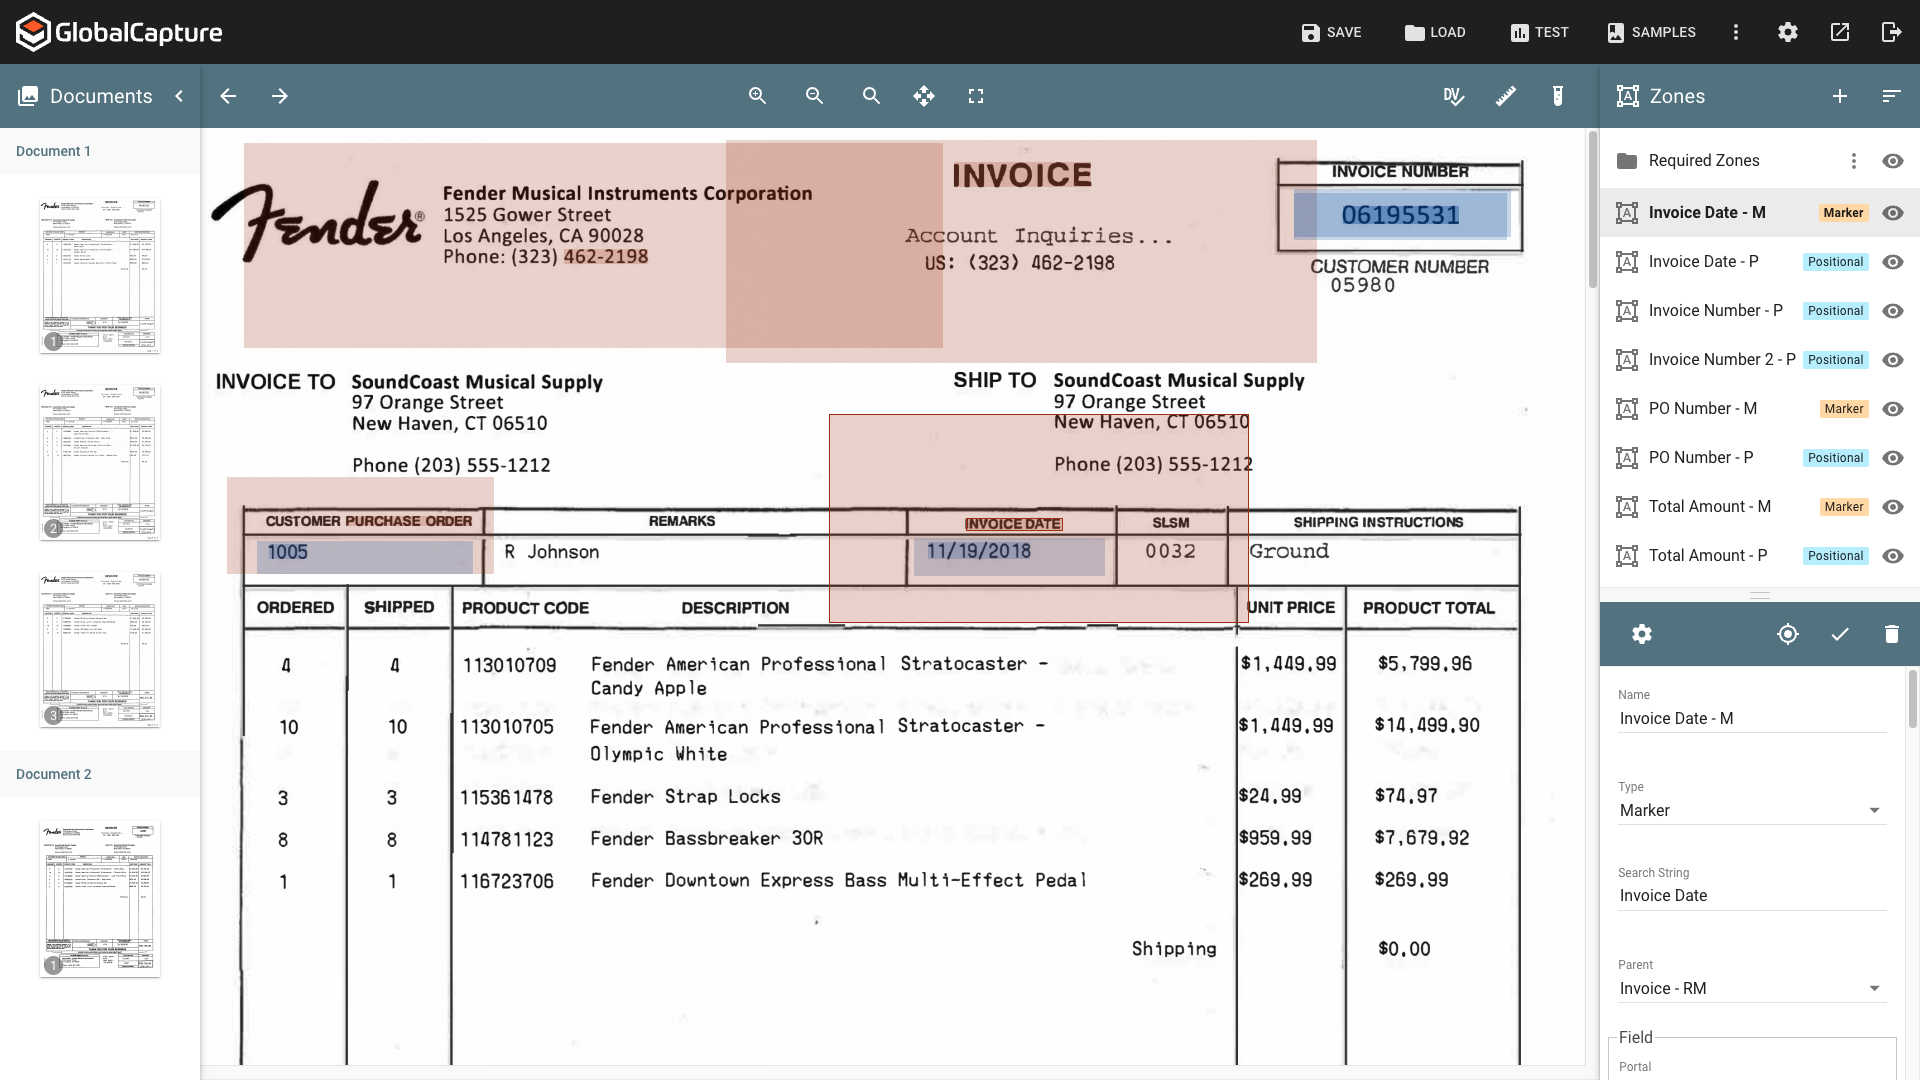Open Document 2 page 1 thumbnail
The image size is (1920, 1080).
(100, 899)
